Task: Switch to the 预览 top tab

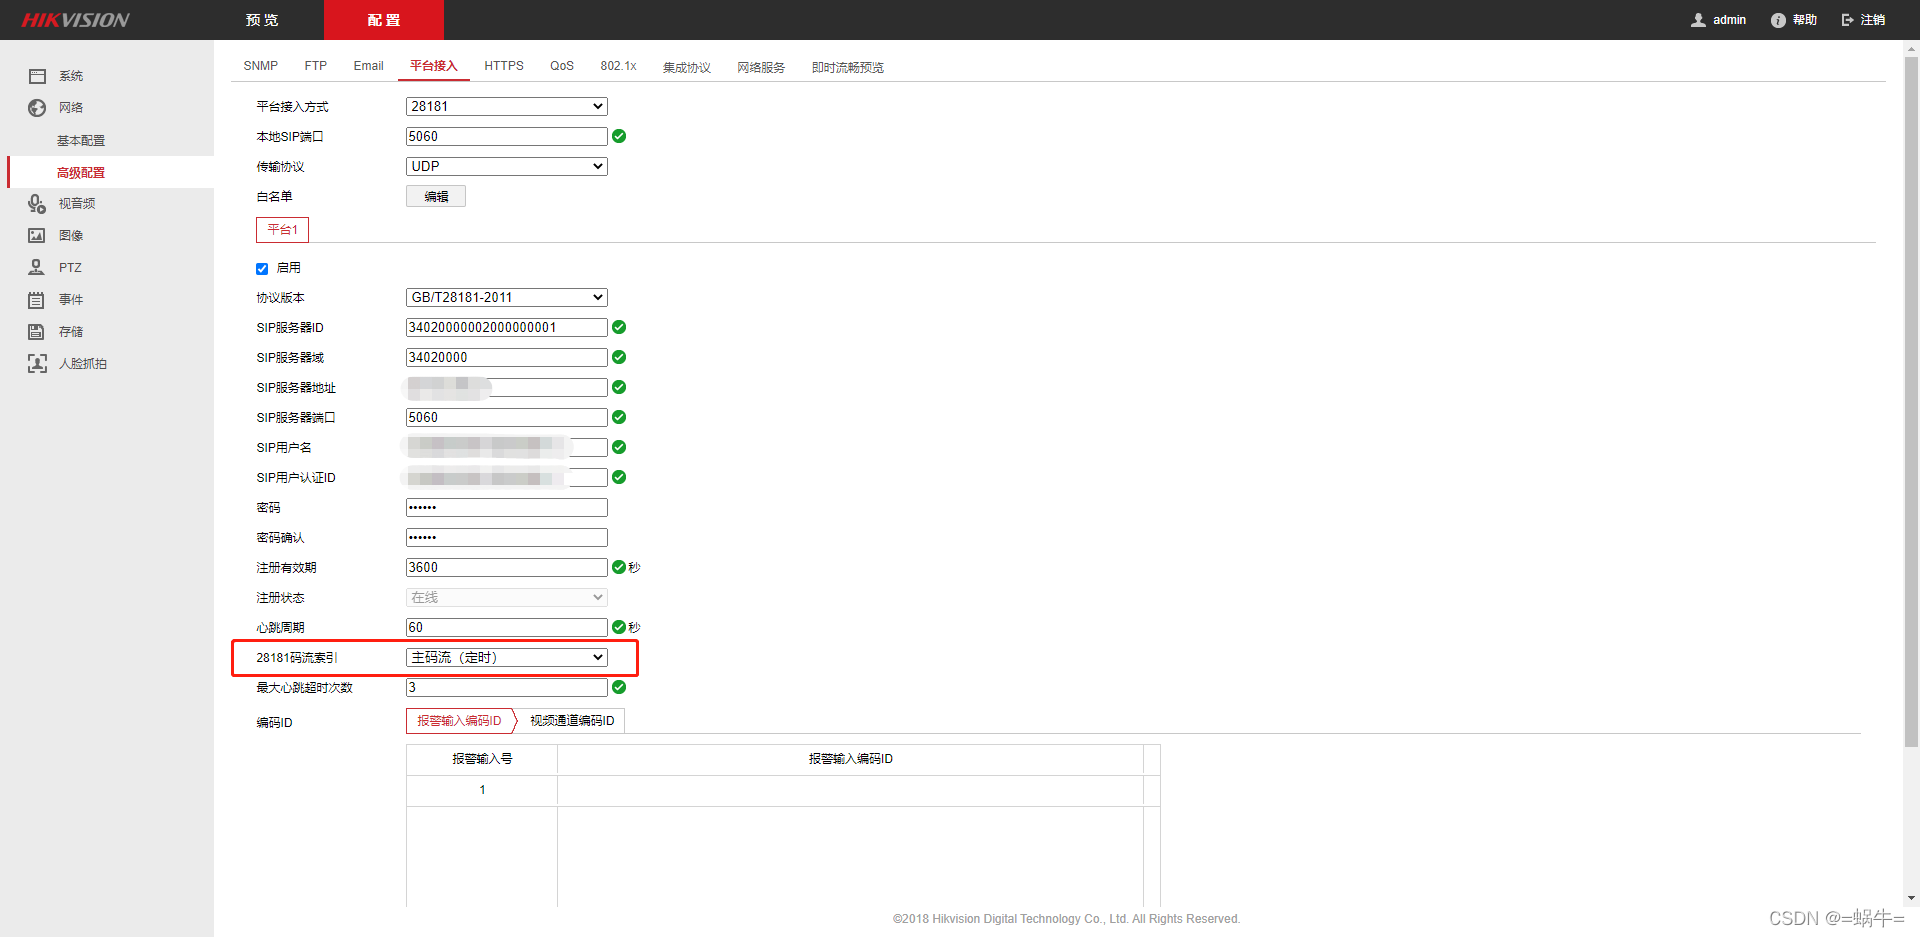Action: point(262,20)
